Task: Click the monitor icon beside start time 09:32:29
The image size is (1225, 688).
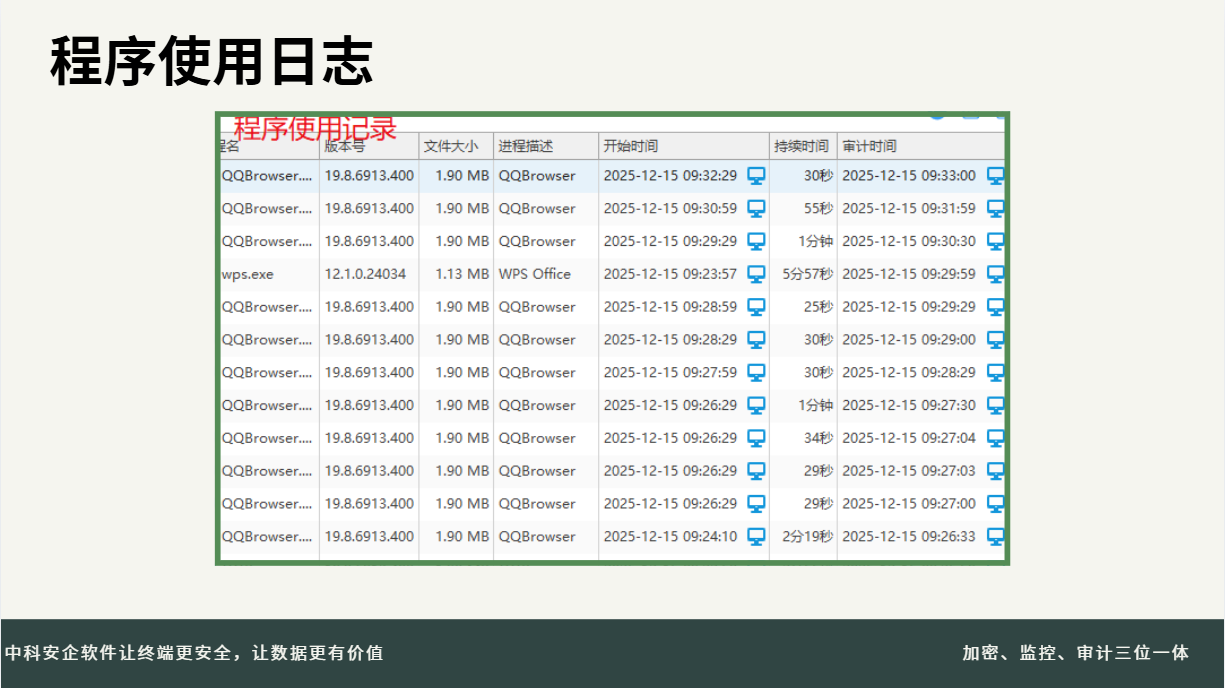Action: click(757, 176)
